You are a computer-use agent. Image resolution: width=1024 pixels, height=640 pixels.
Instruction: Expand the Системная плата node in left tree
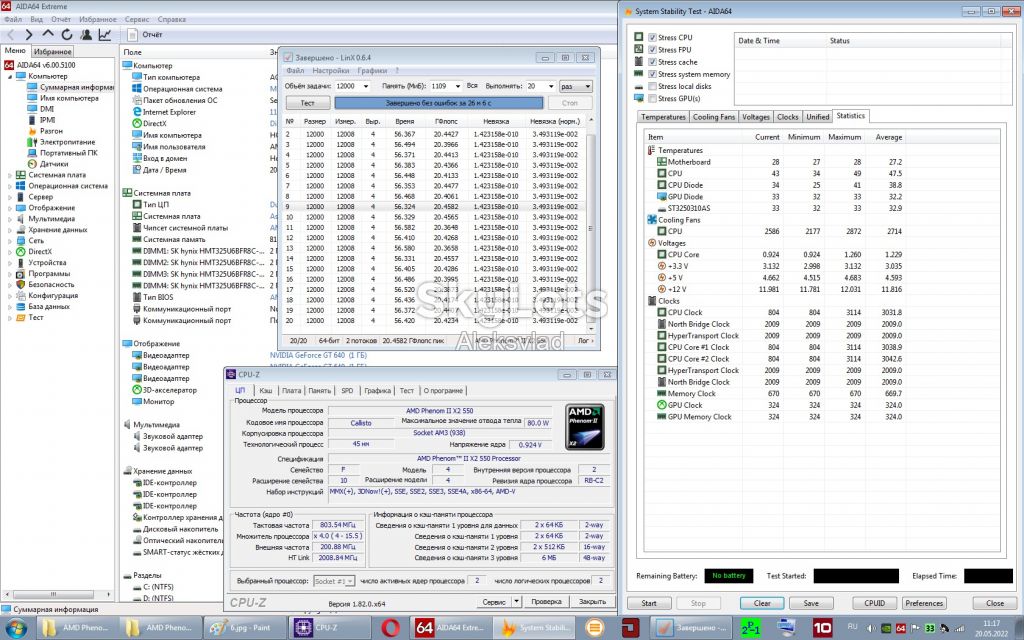(x=10, y=175)
